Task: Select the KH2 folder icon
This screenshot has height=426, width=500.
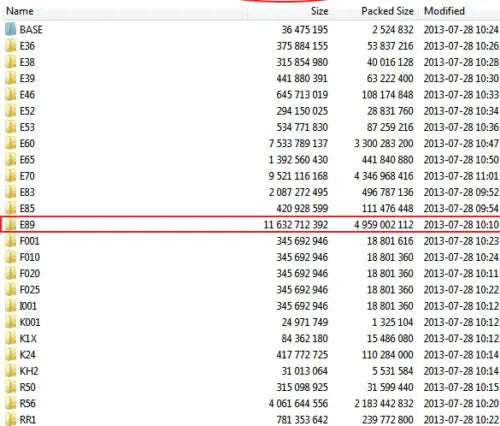Action: (10, 371)
